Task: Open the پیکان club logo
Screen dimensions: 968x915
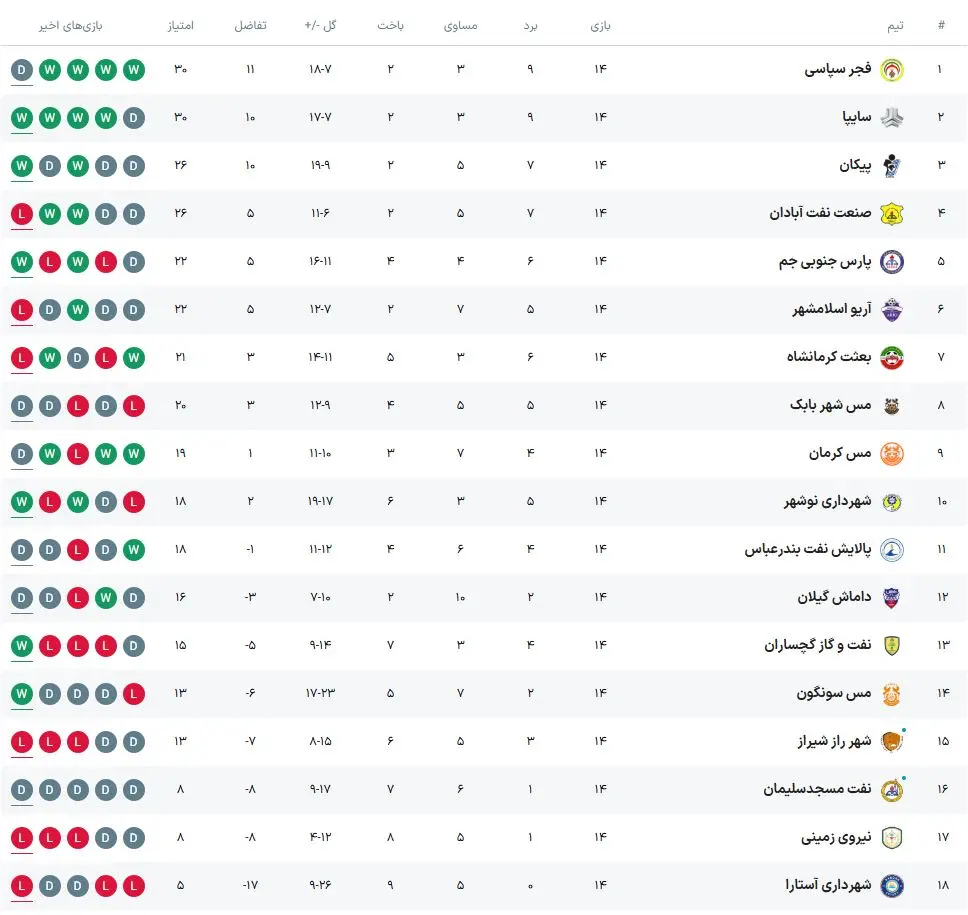Action: click(891, 166)
